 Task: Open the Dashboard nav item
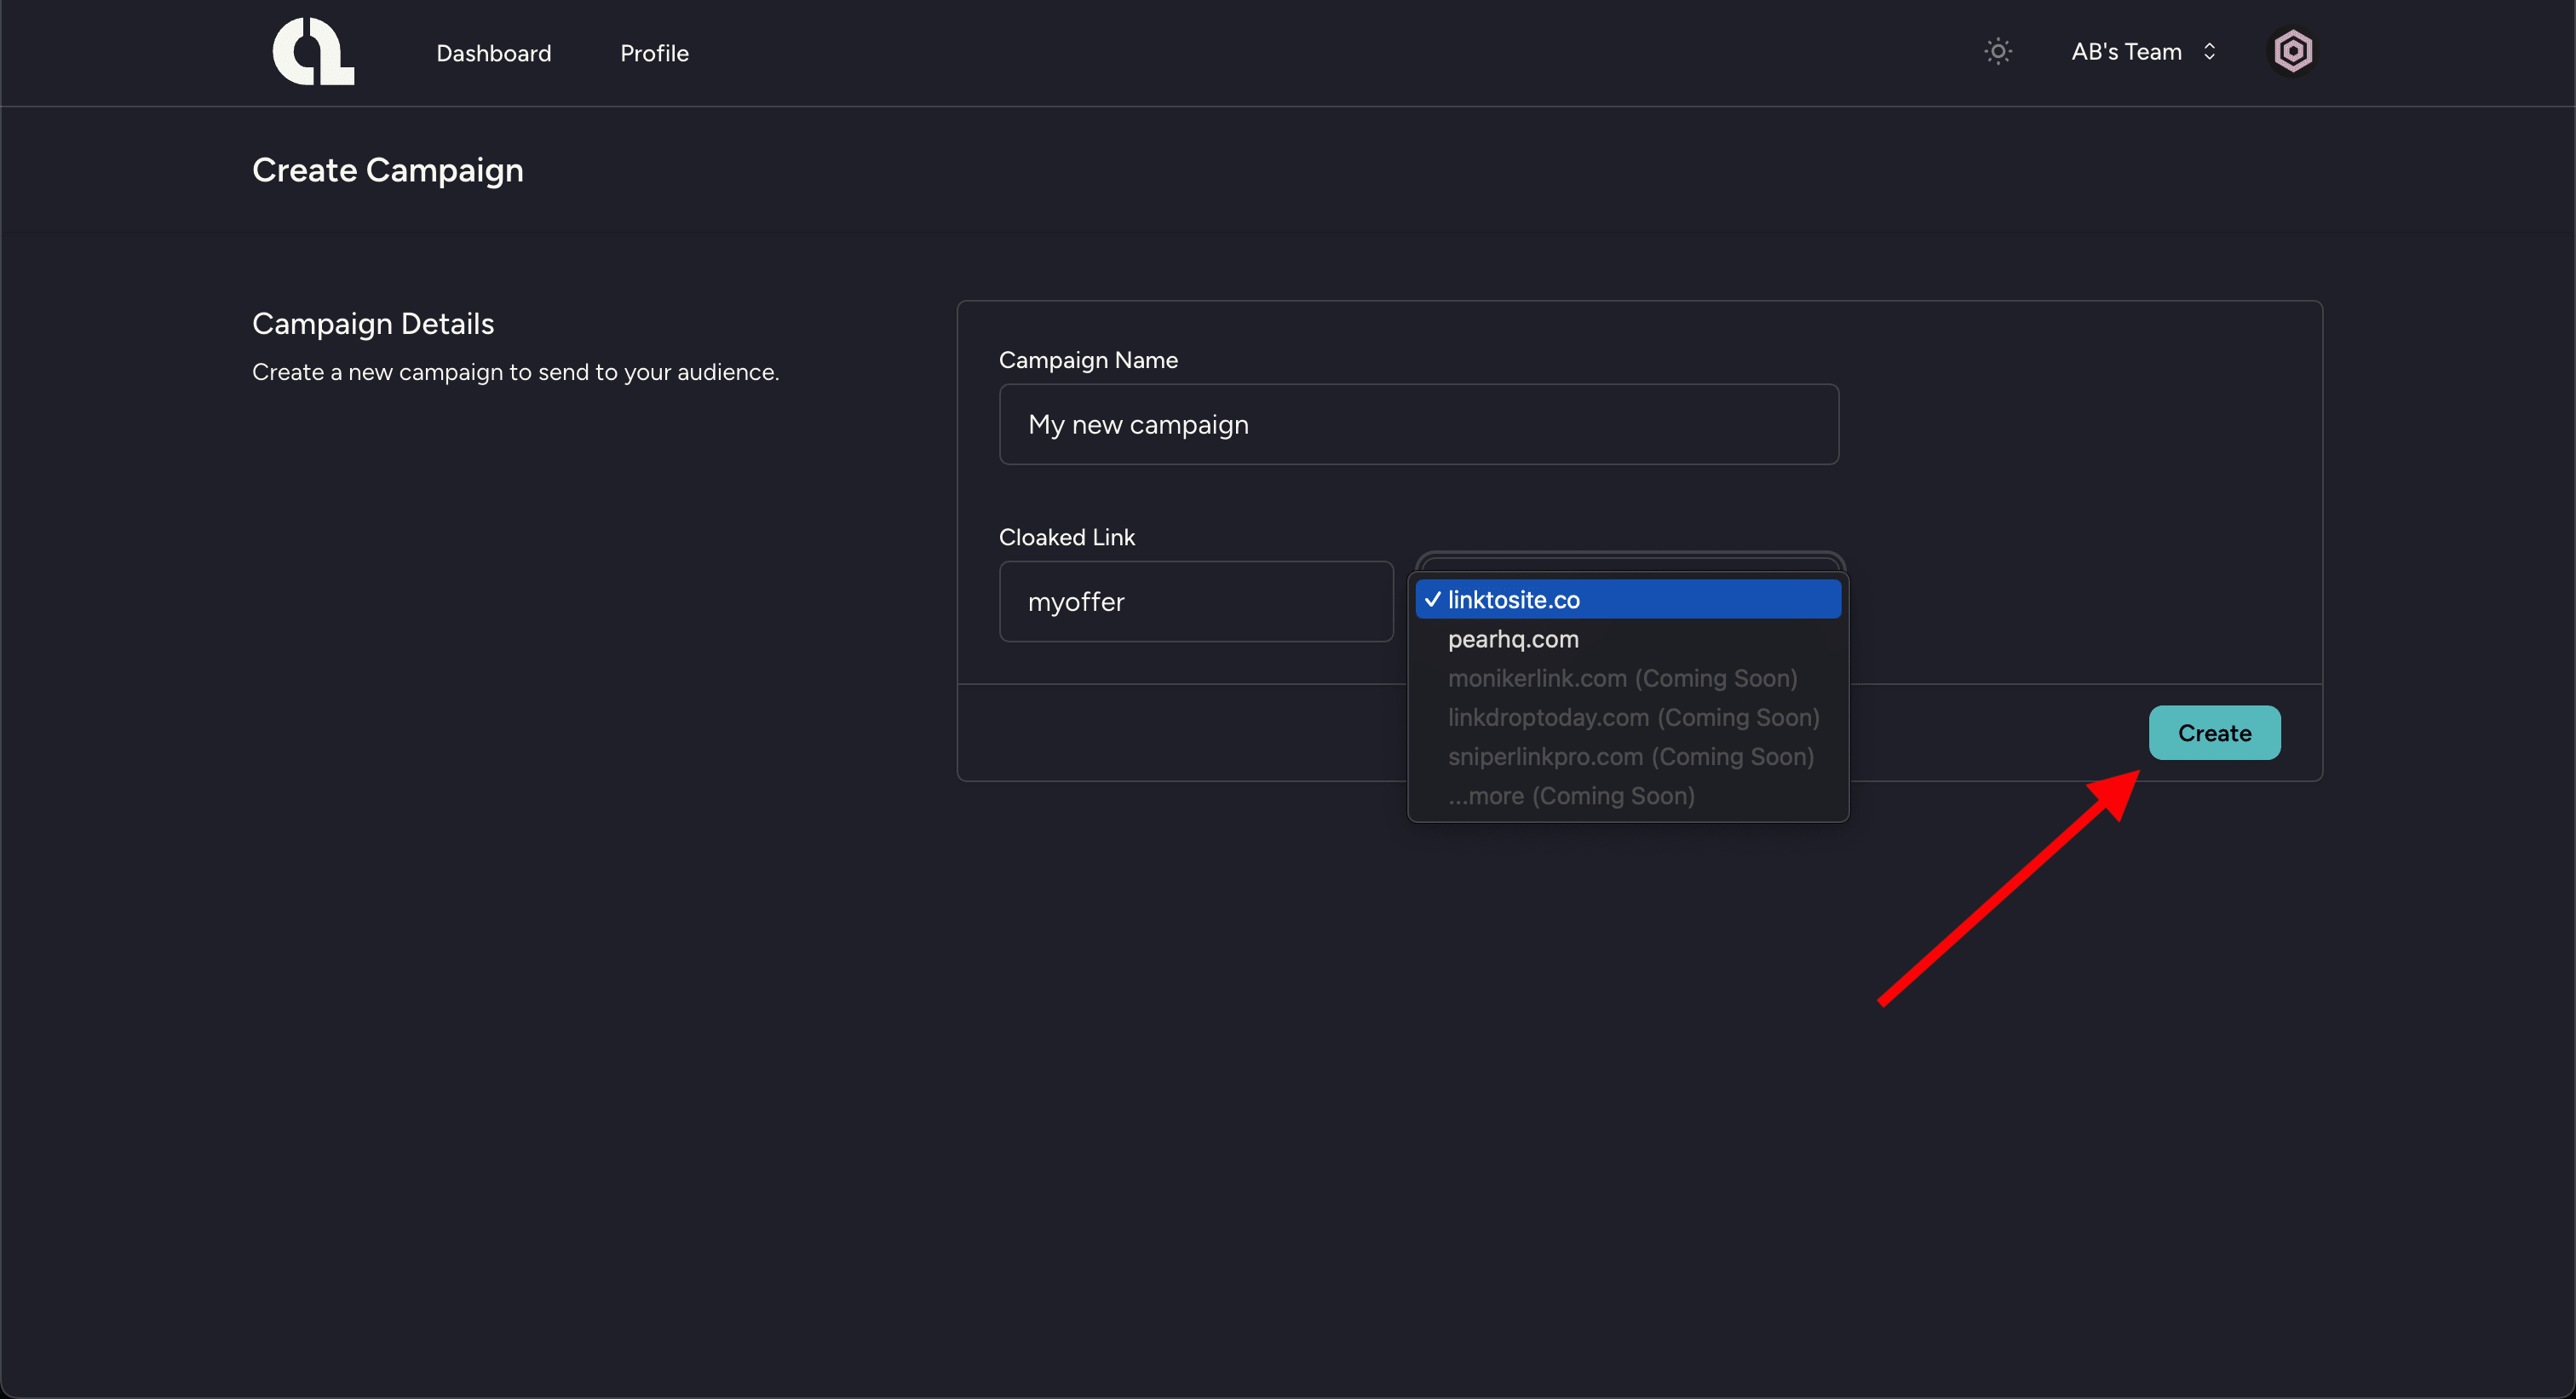[x=493, y=53]
